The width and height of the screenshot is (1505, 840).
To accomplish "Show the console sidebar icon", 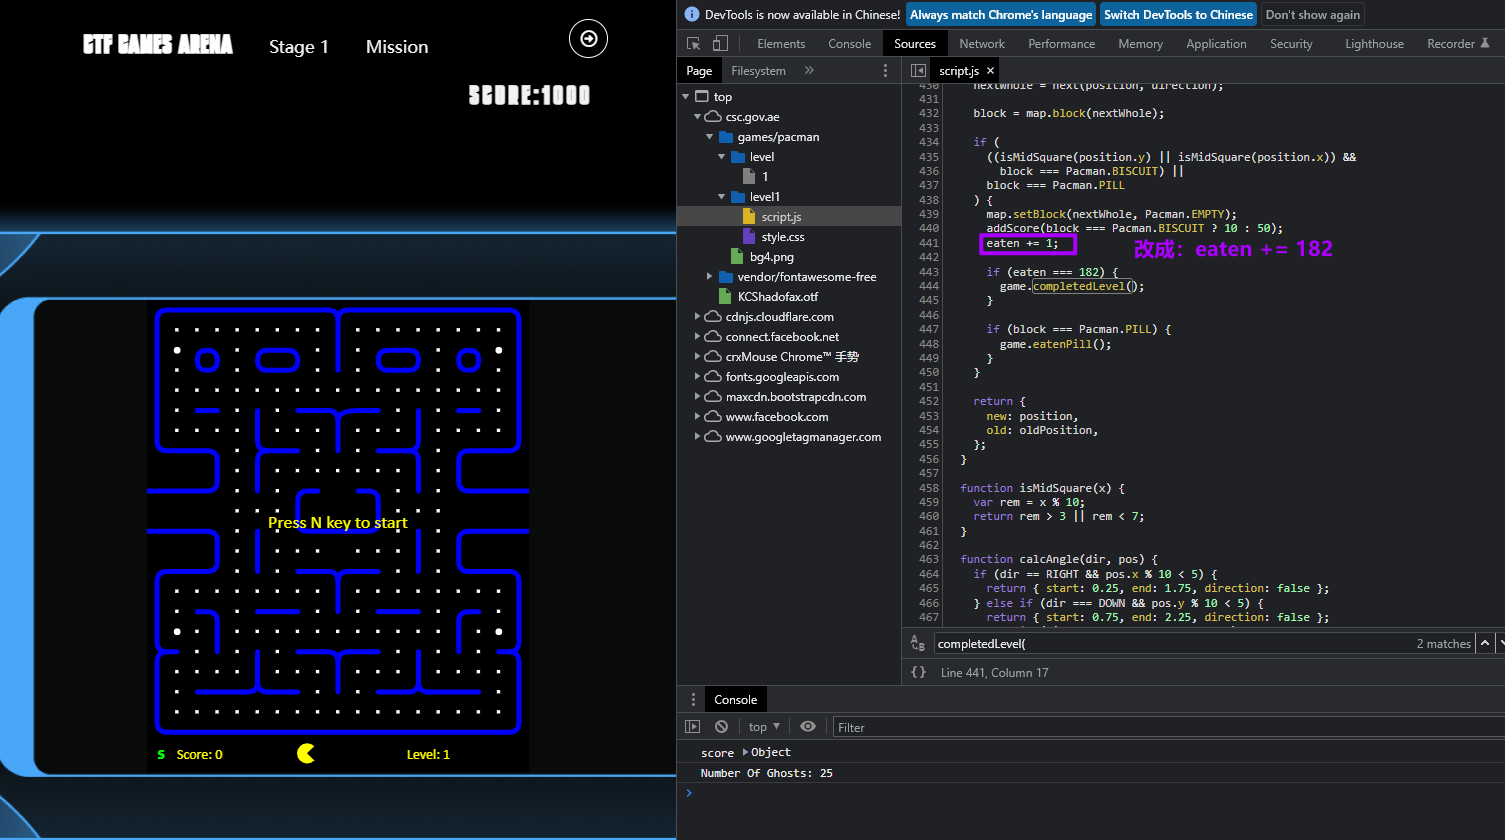I will pos(692,727).
